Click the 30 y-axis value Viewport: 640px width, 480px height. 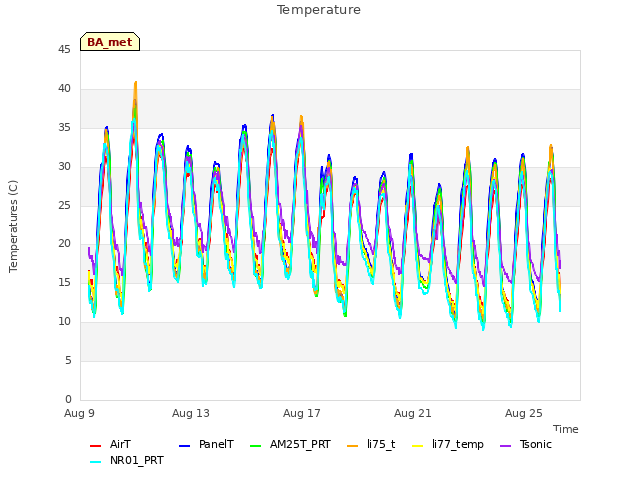(64, 166)
